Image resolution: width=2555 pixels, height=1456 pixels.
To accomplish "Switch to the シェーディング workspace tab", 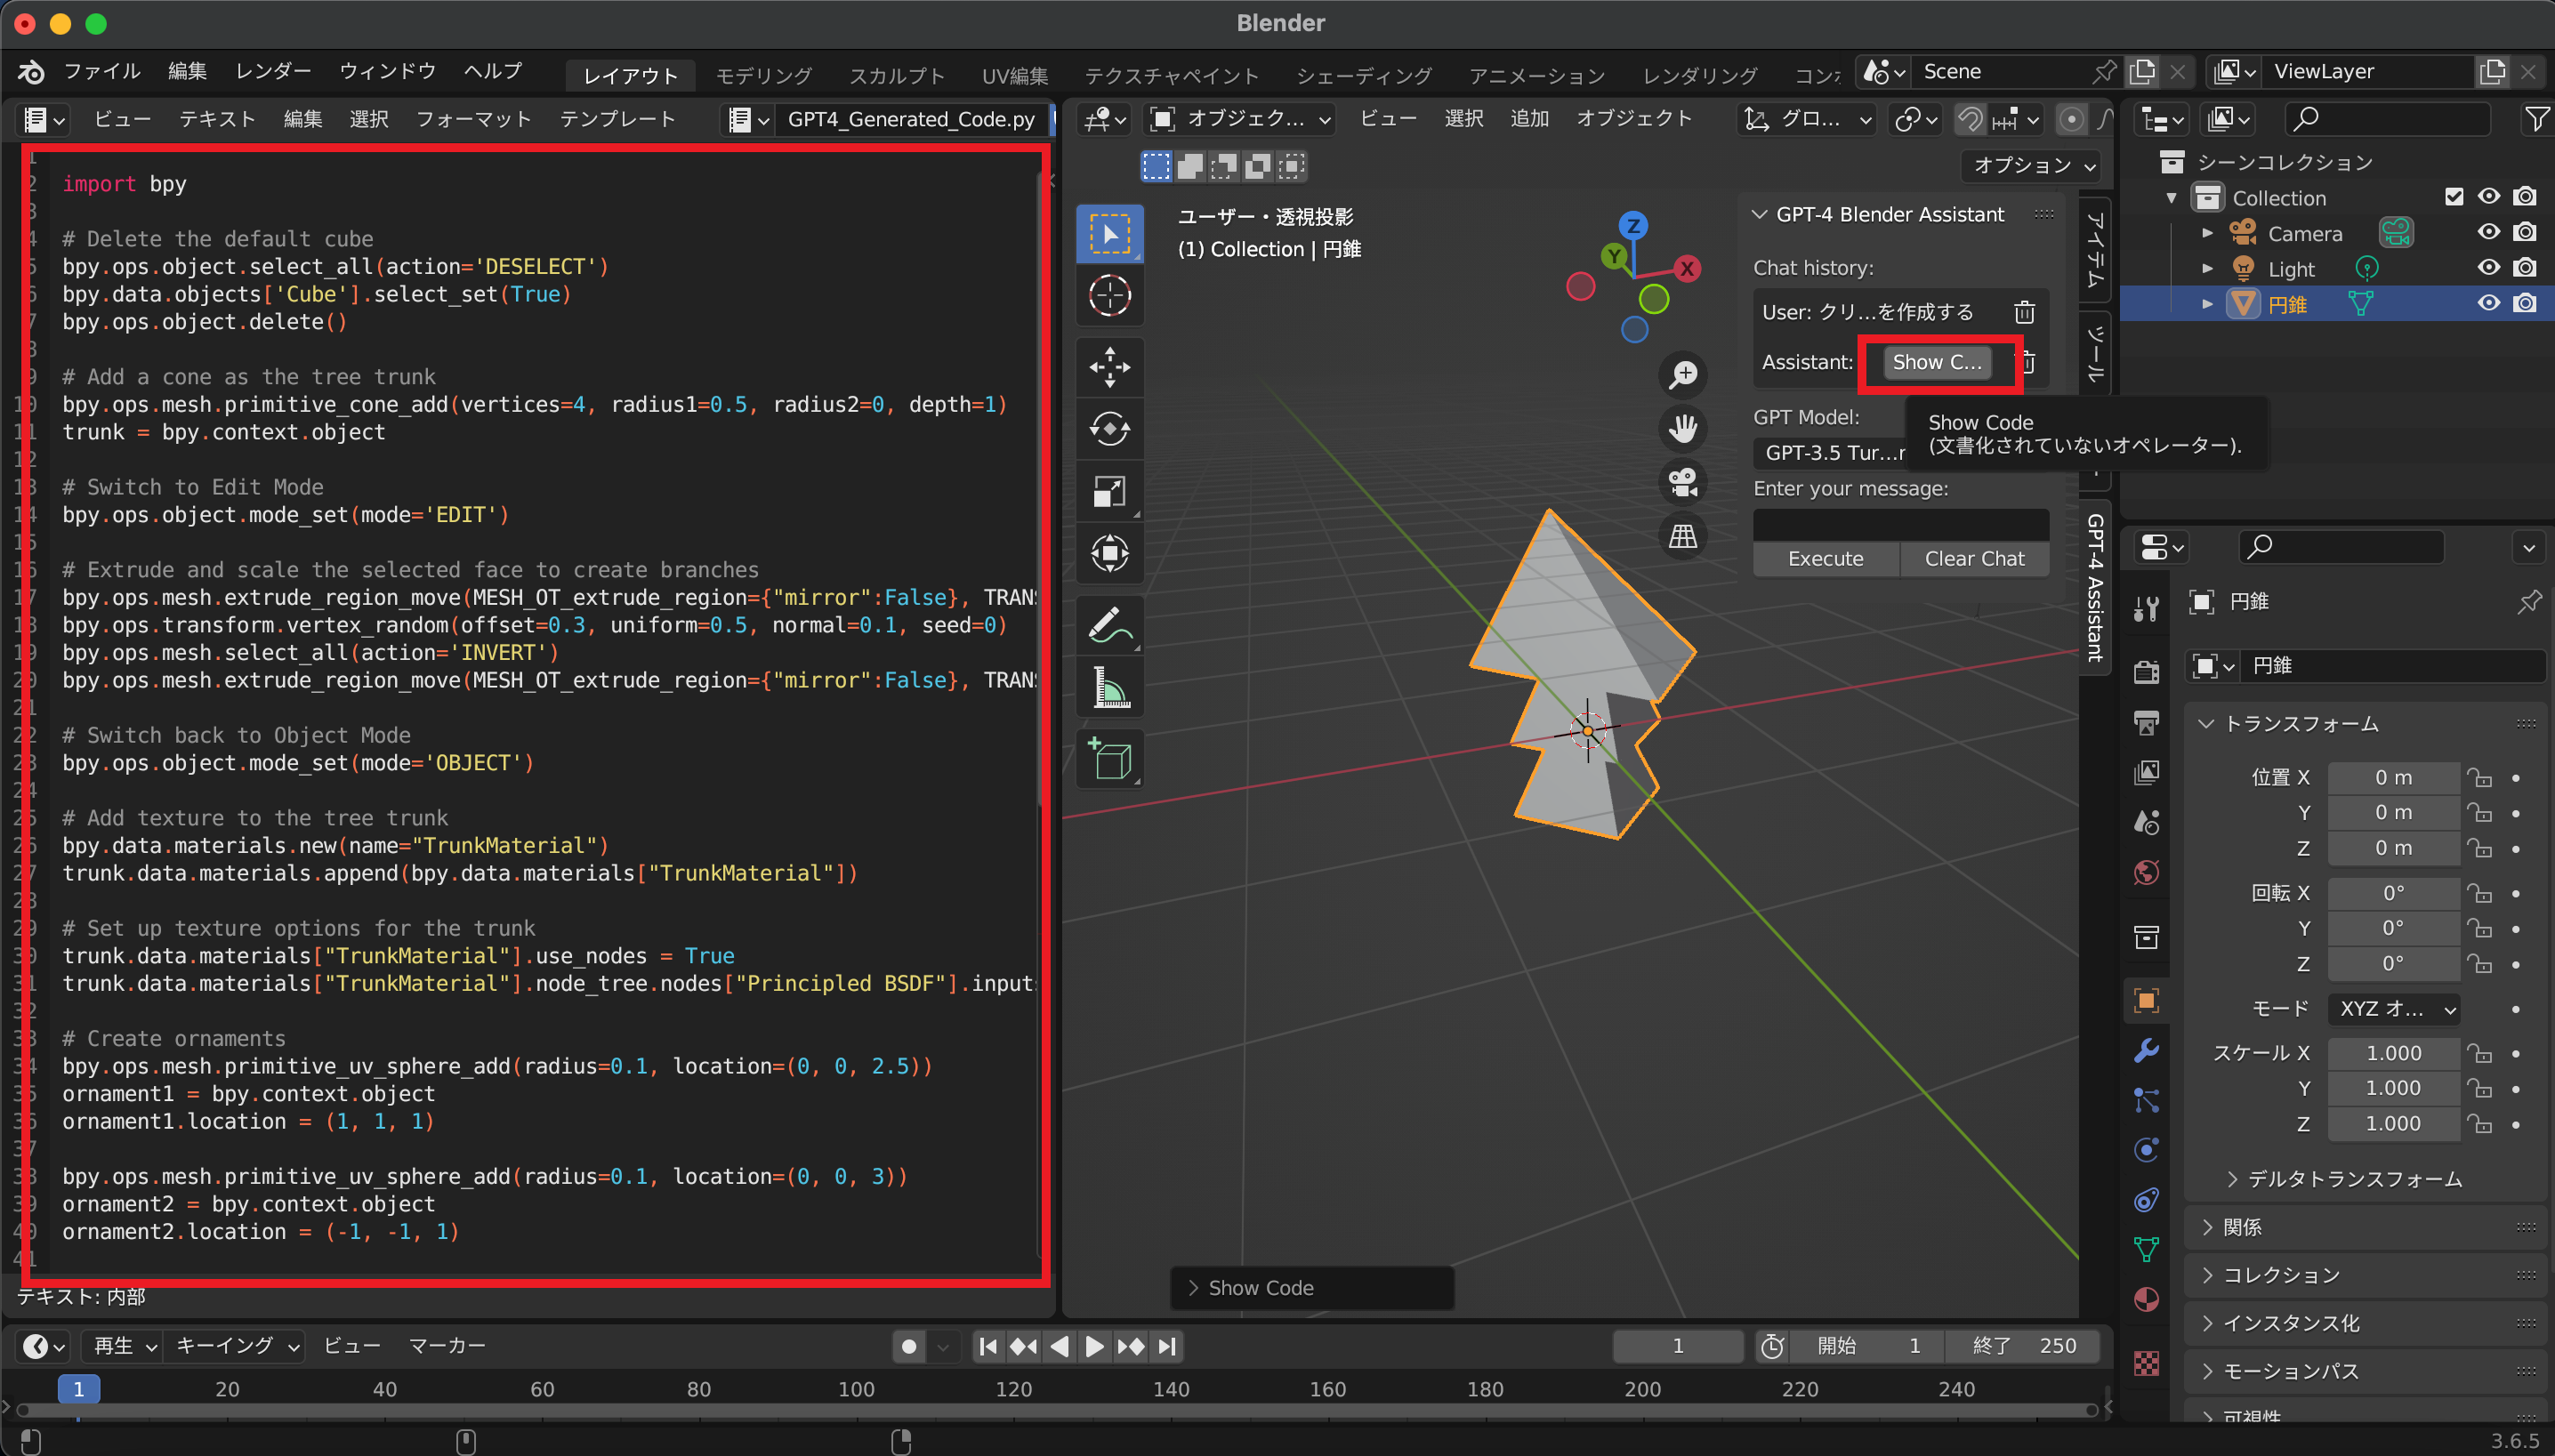I will tap(1364, 74).
